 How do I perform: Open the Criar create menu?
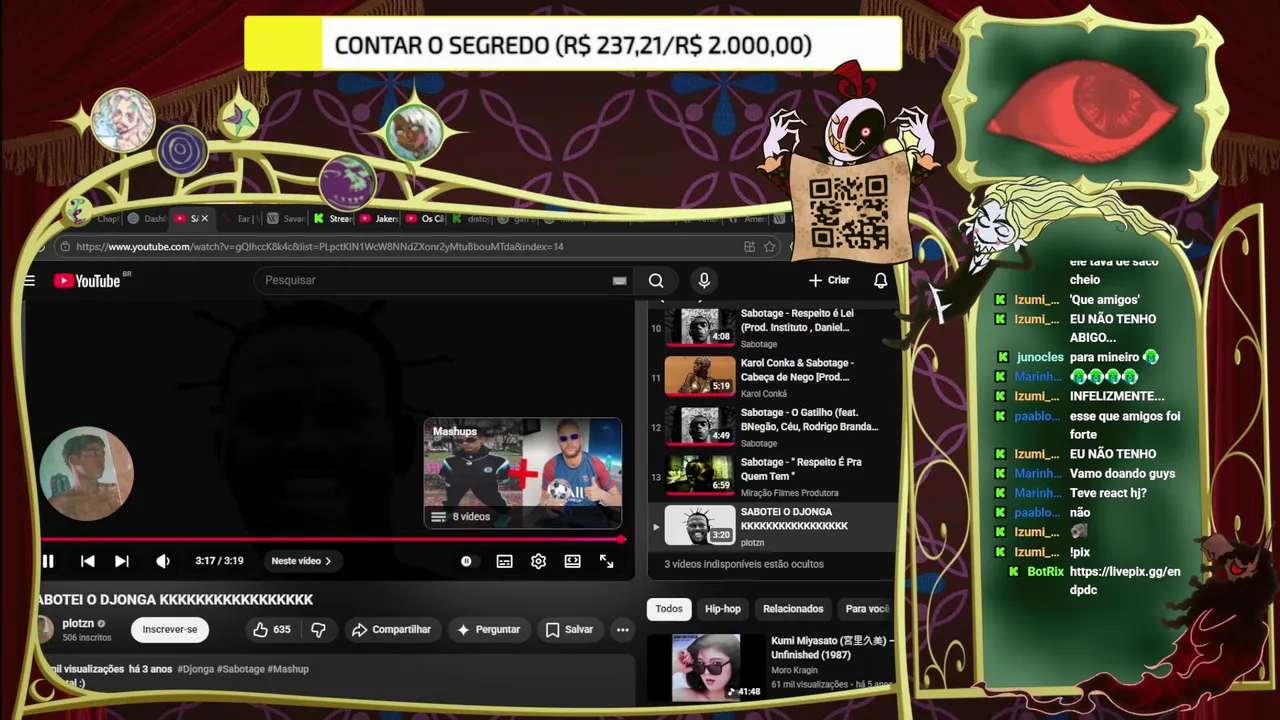point(829,281)
